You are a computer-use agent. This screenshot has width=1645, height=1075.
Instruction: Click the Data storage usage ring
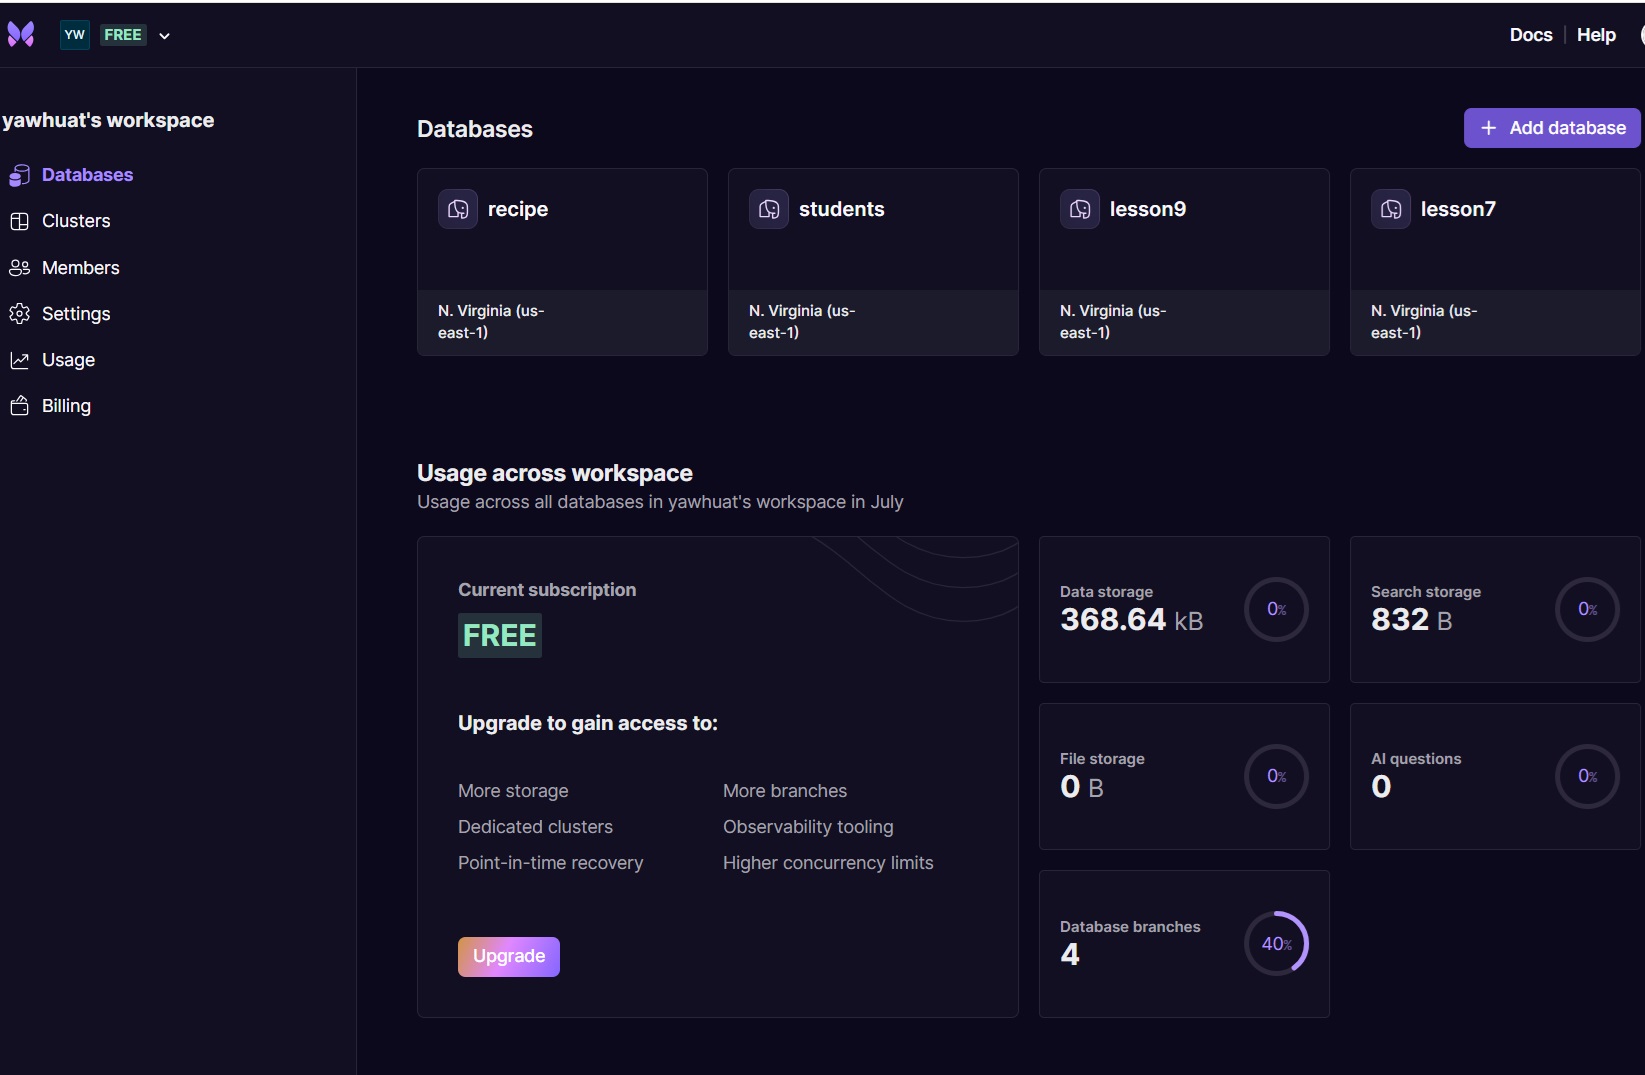tap(1276, 609)
